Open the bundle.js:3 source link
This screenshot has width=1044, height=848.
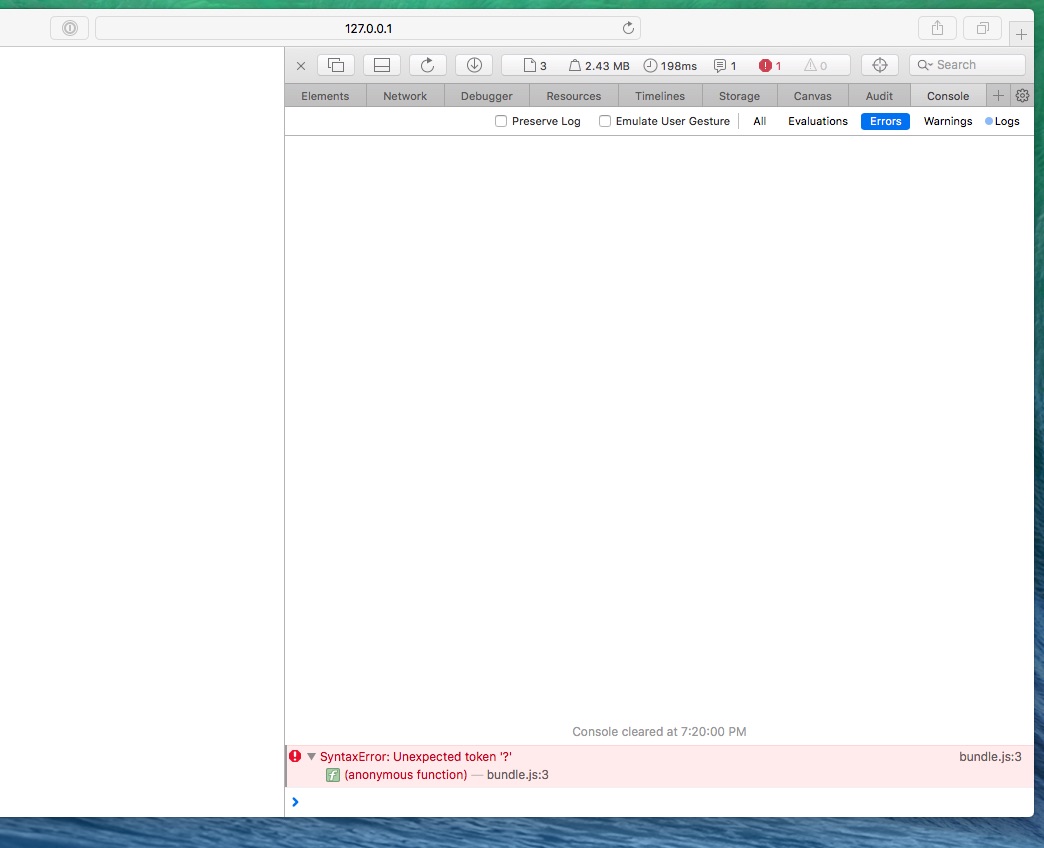click(x=990, y=757)
